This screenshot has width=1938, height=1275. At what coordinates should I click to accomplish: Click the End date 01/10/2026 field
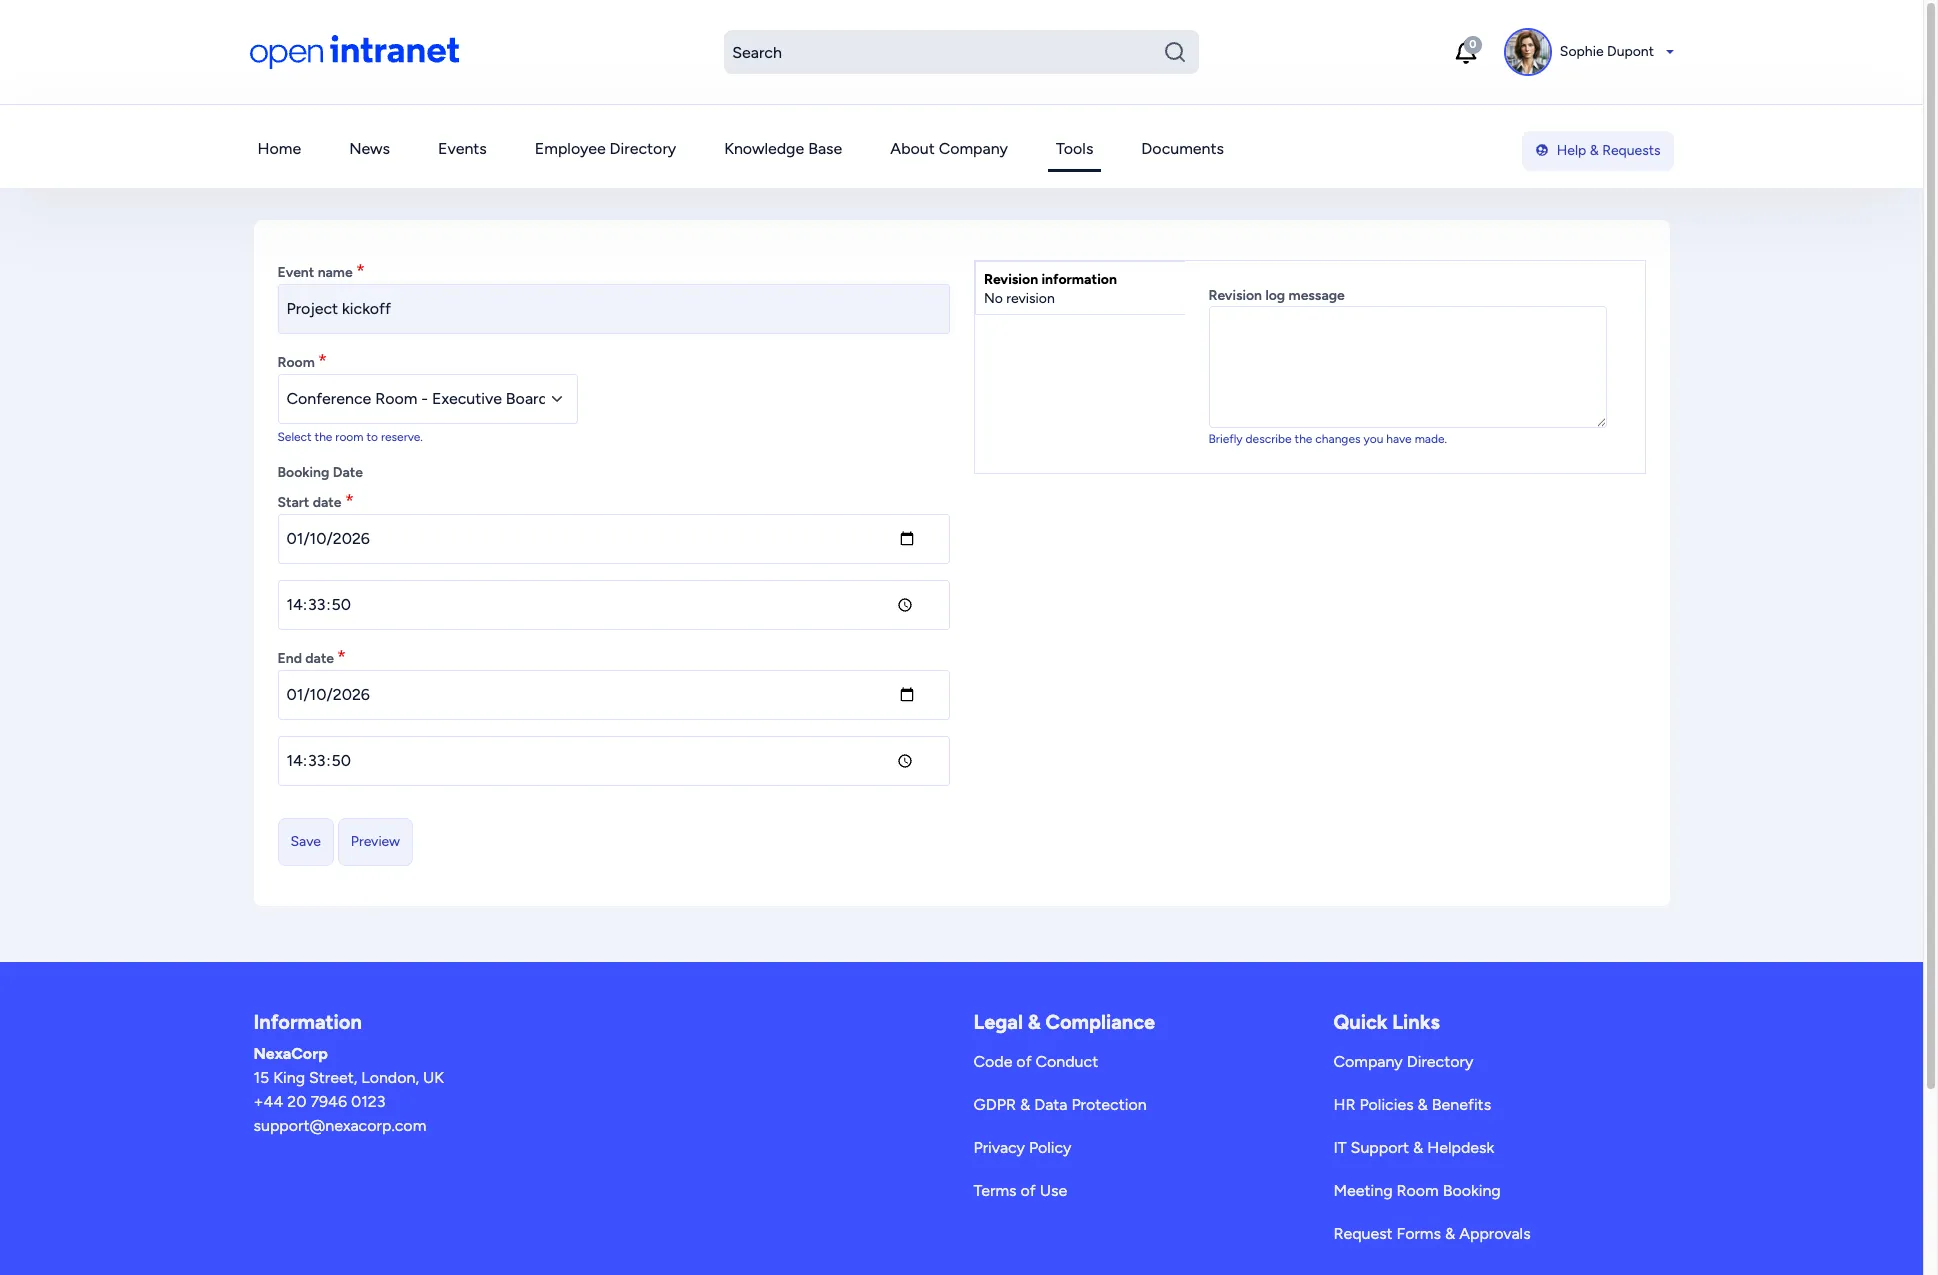pos(613,695)
